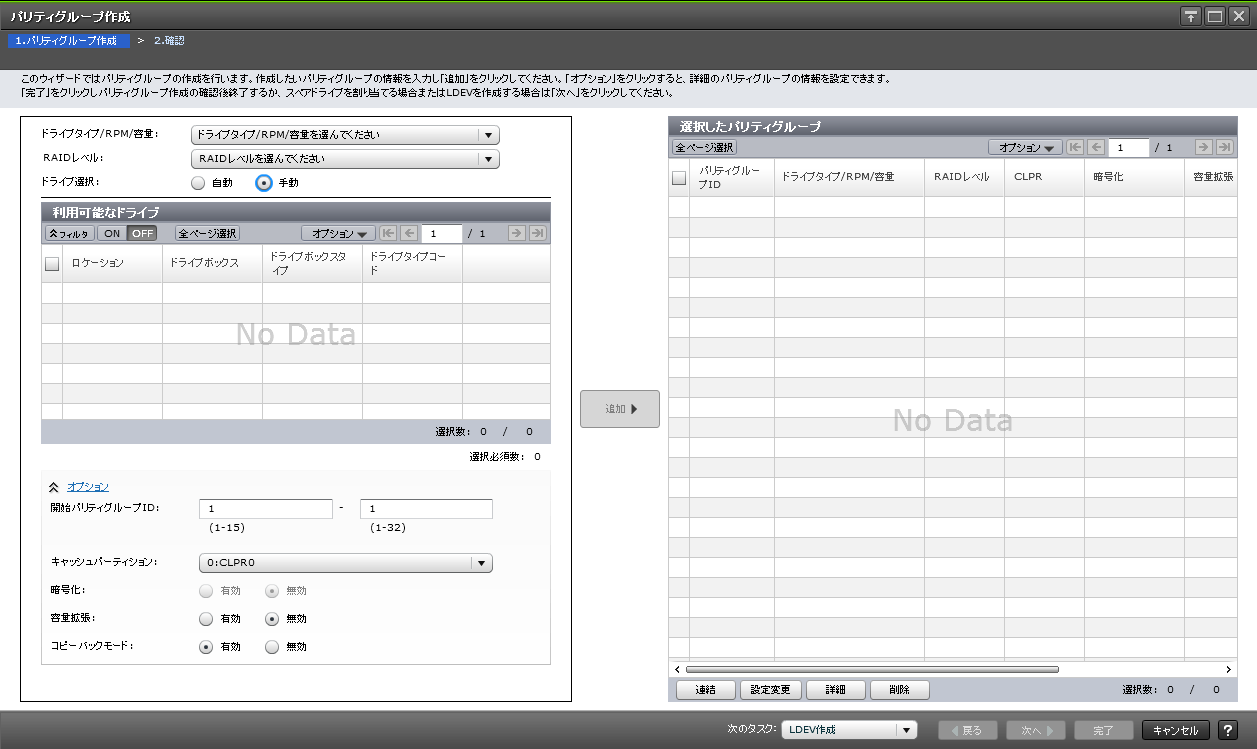Turn filter OFF in the available drives table
The image size is (1257, 749).
[x=142, y=232]
